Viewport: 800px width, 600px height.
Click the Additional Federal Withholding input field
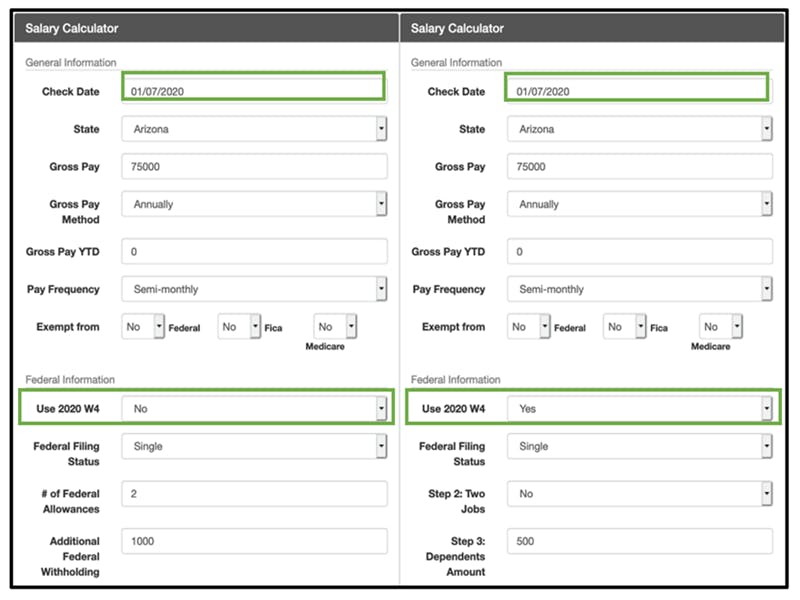(x=254, y=541)
